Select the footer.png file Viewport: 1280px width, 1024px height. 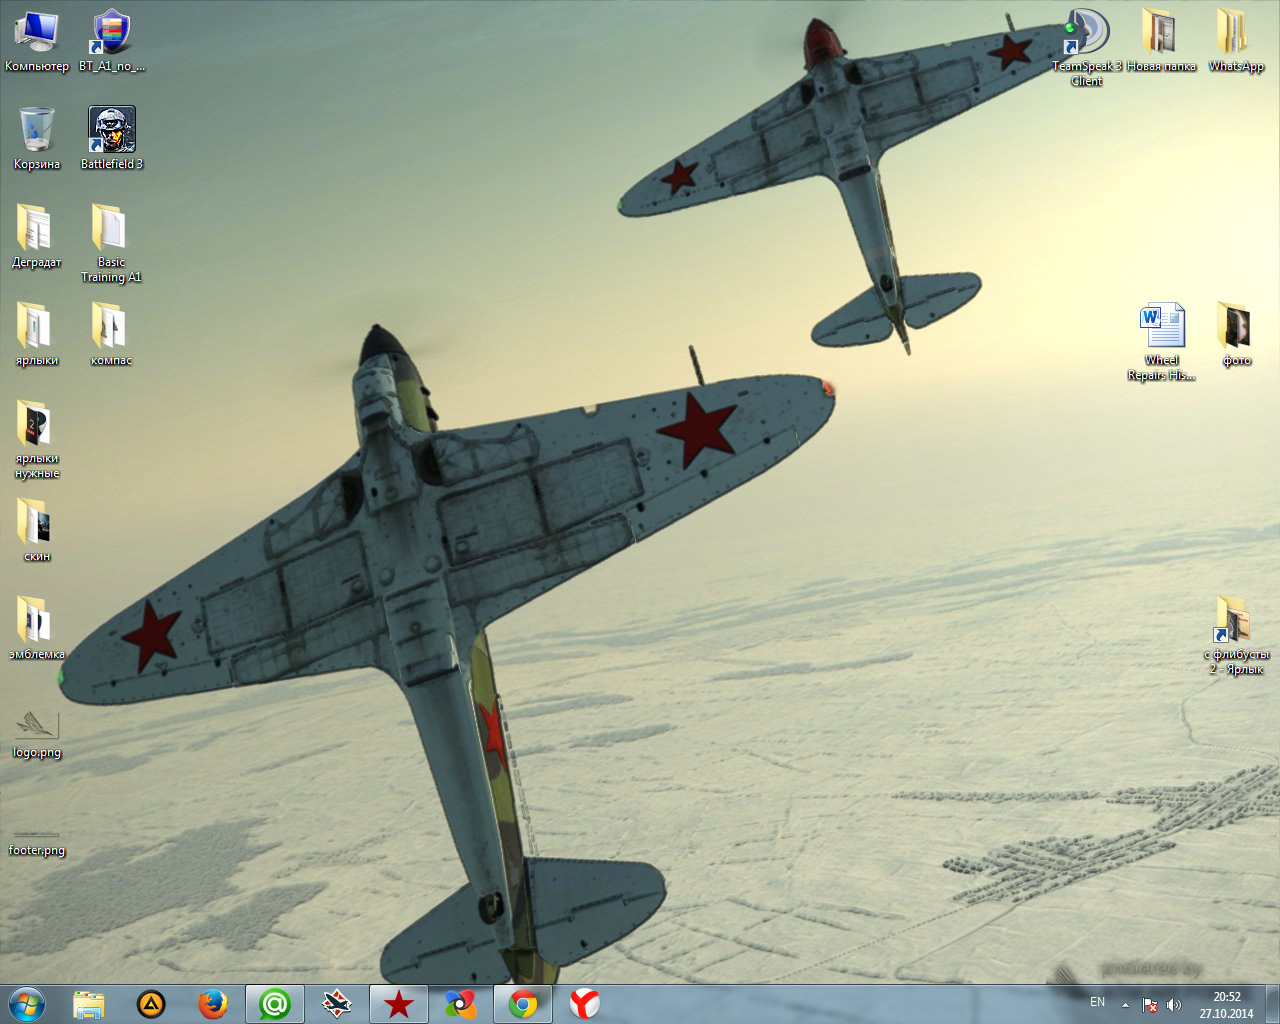coord(37,842)
